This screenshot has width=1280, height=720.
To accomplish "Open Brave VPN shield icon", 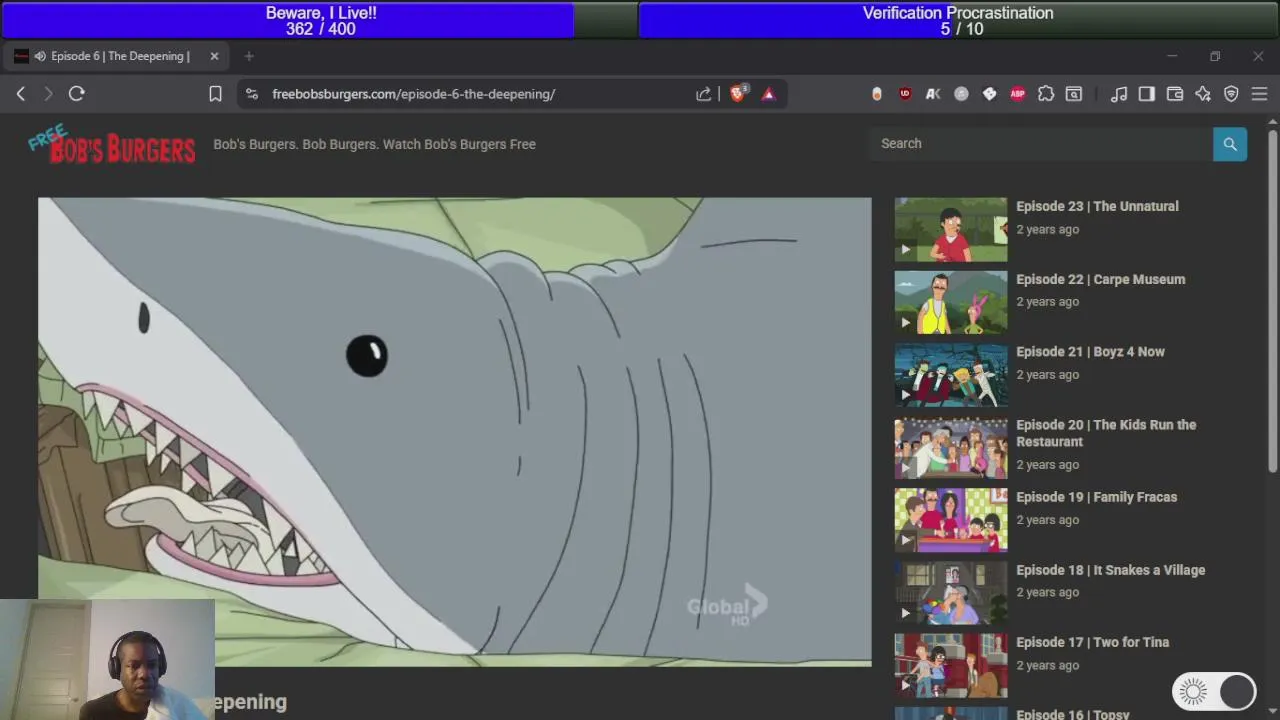I will point(1231,94).
